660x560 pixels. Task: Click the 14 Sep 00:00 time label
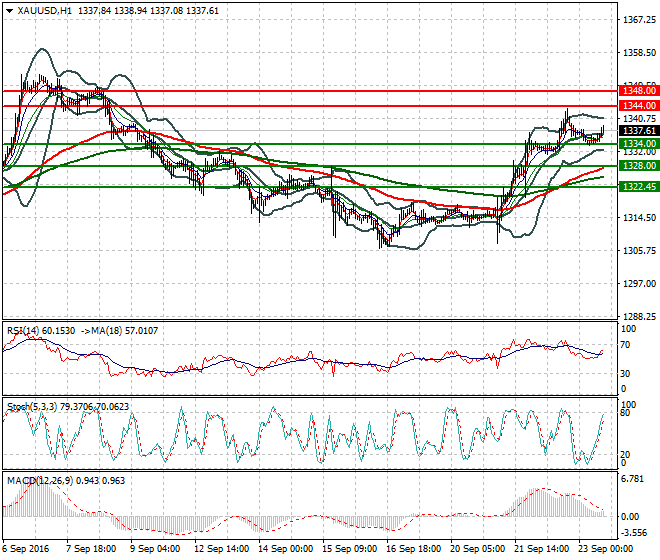point(285,549)
